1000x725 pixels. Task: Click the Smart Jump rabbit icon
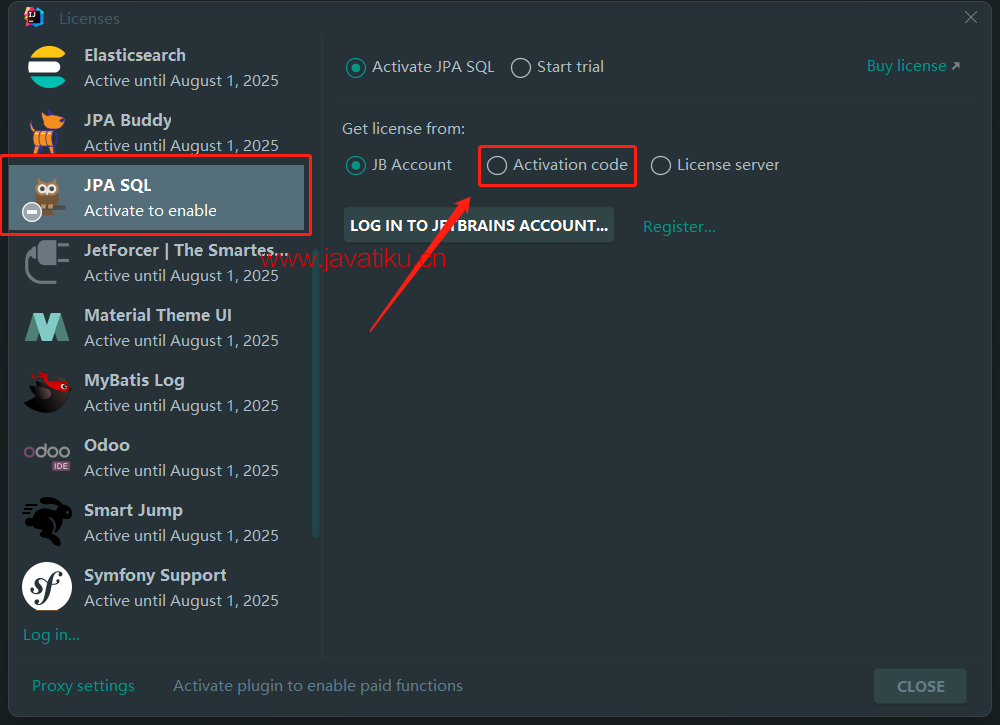(x=47, y=522)
